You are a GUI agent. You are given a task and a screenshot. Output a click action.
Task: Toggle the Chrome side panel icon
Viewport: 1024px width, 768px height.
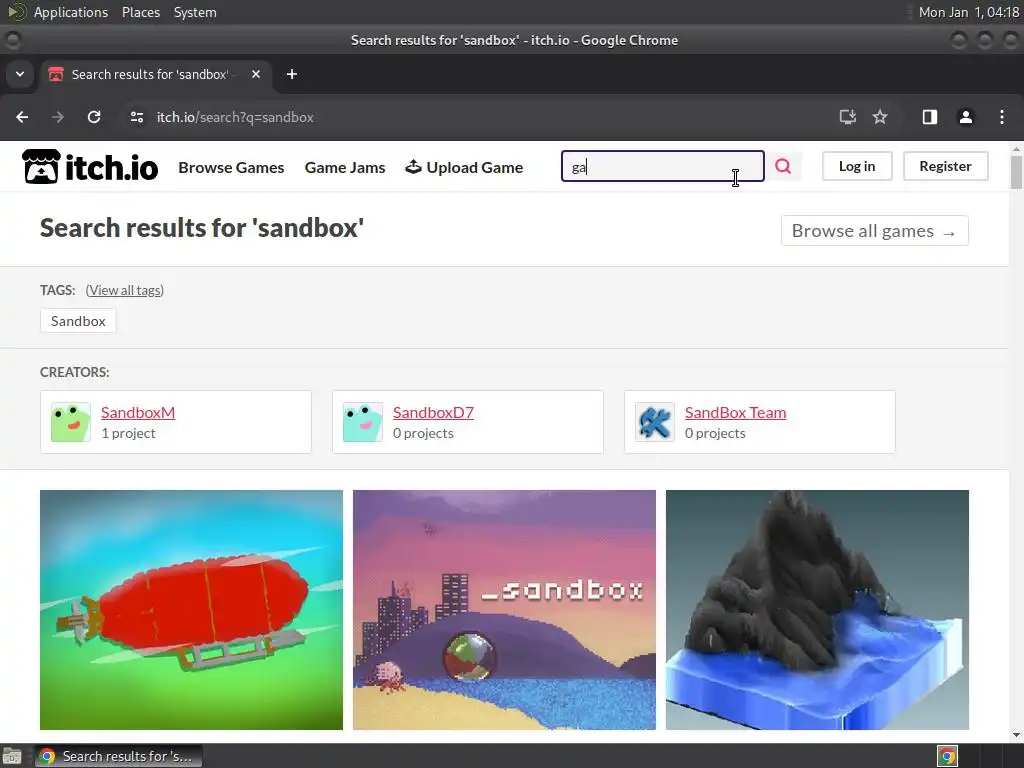point(929,117)
